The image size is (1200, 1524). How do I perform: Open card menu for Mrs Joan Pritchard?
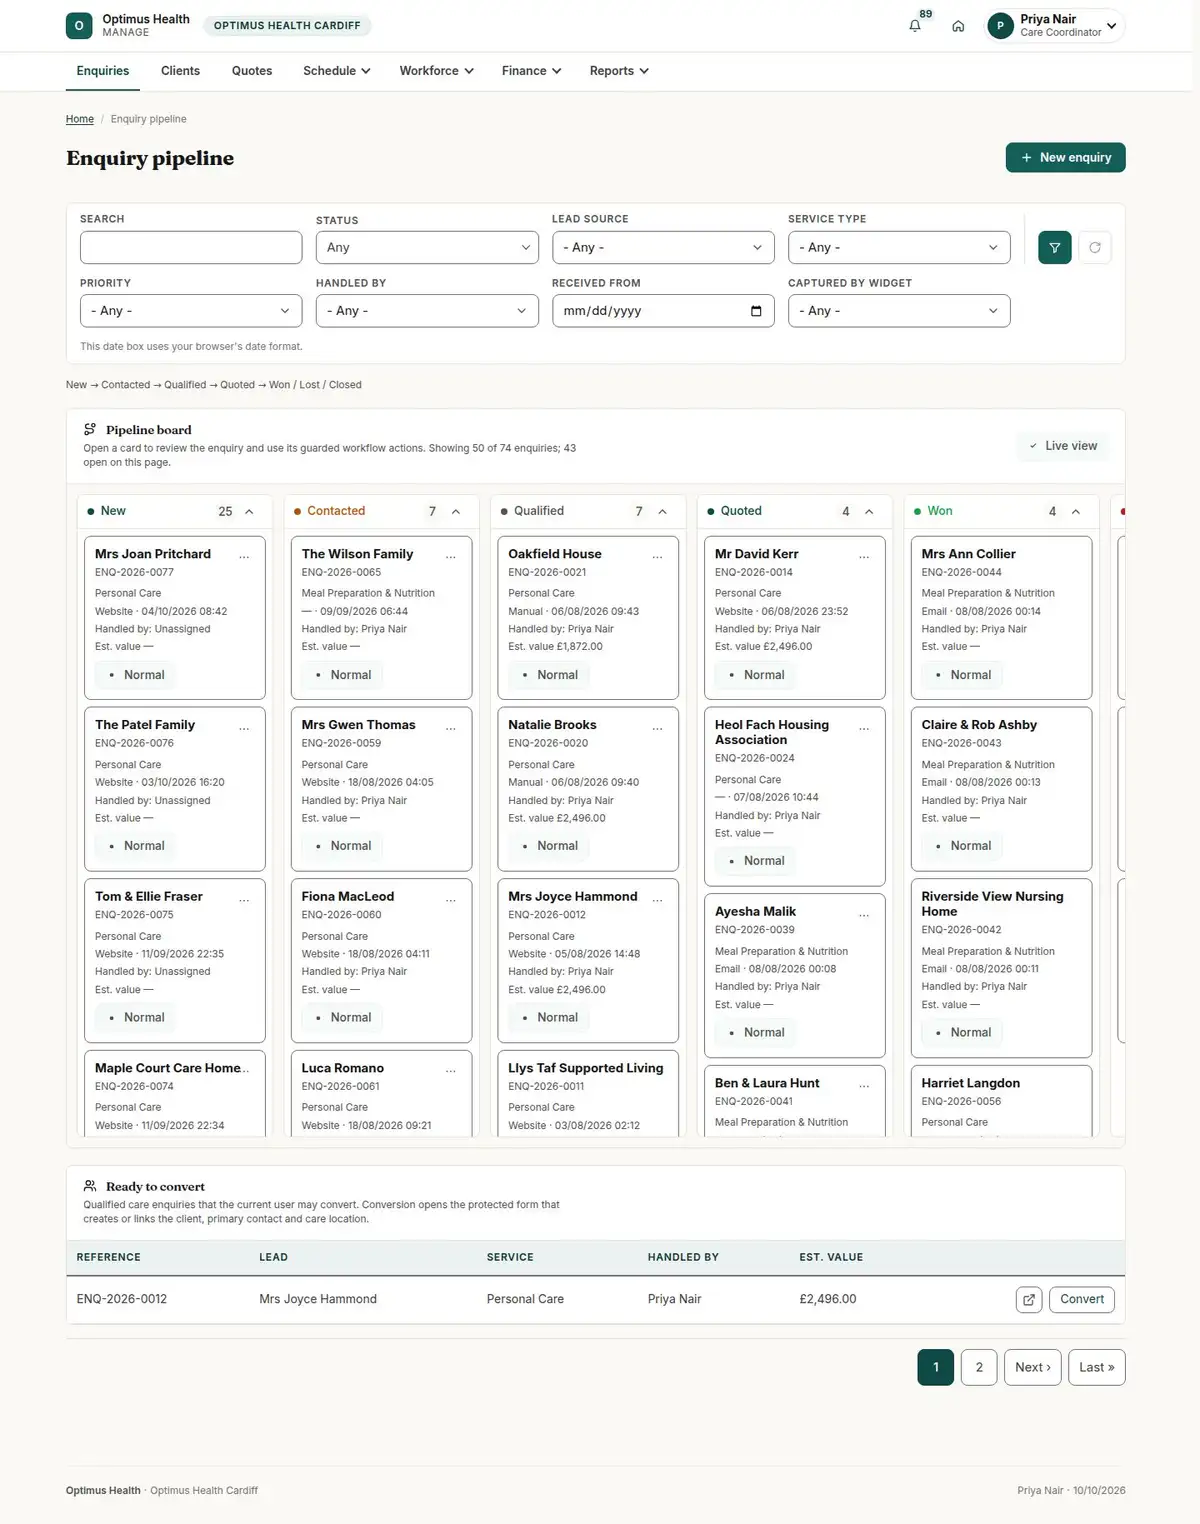coord(244,555)
